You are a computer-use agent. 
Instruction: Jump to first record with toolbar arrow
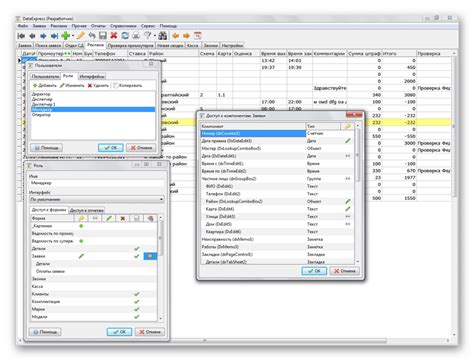click(x=21, y=36)
